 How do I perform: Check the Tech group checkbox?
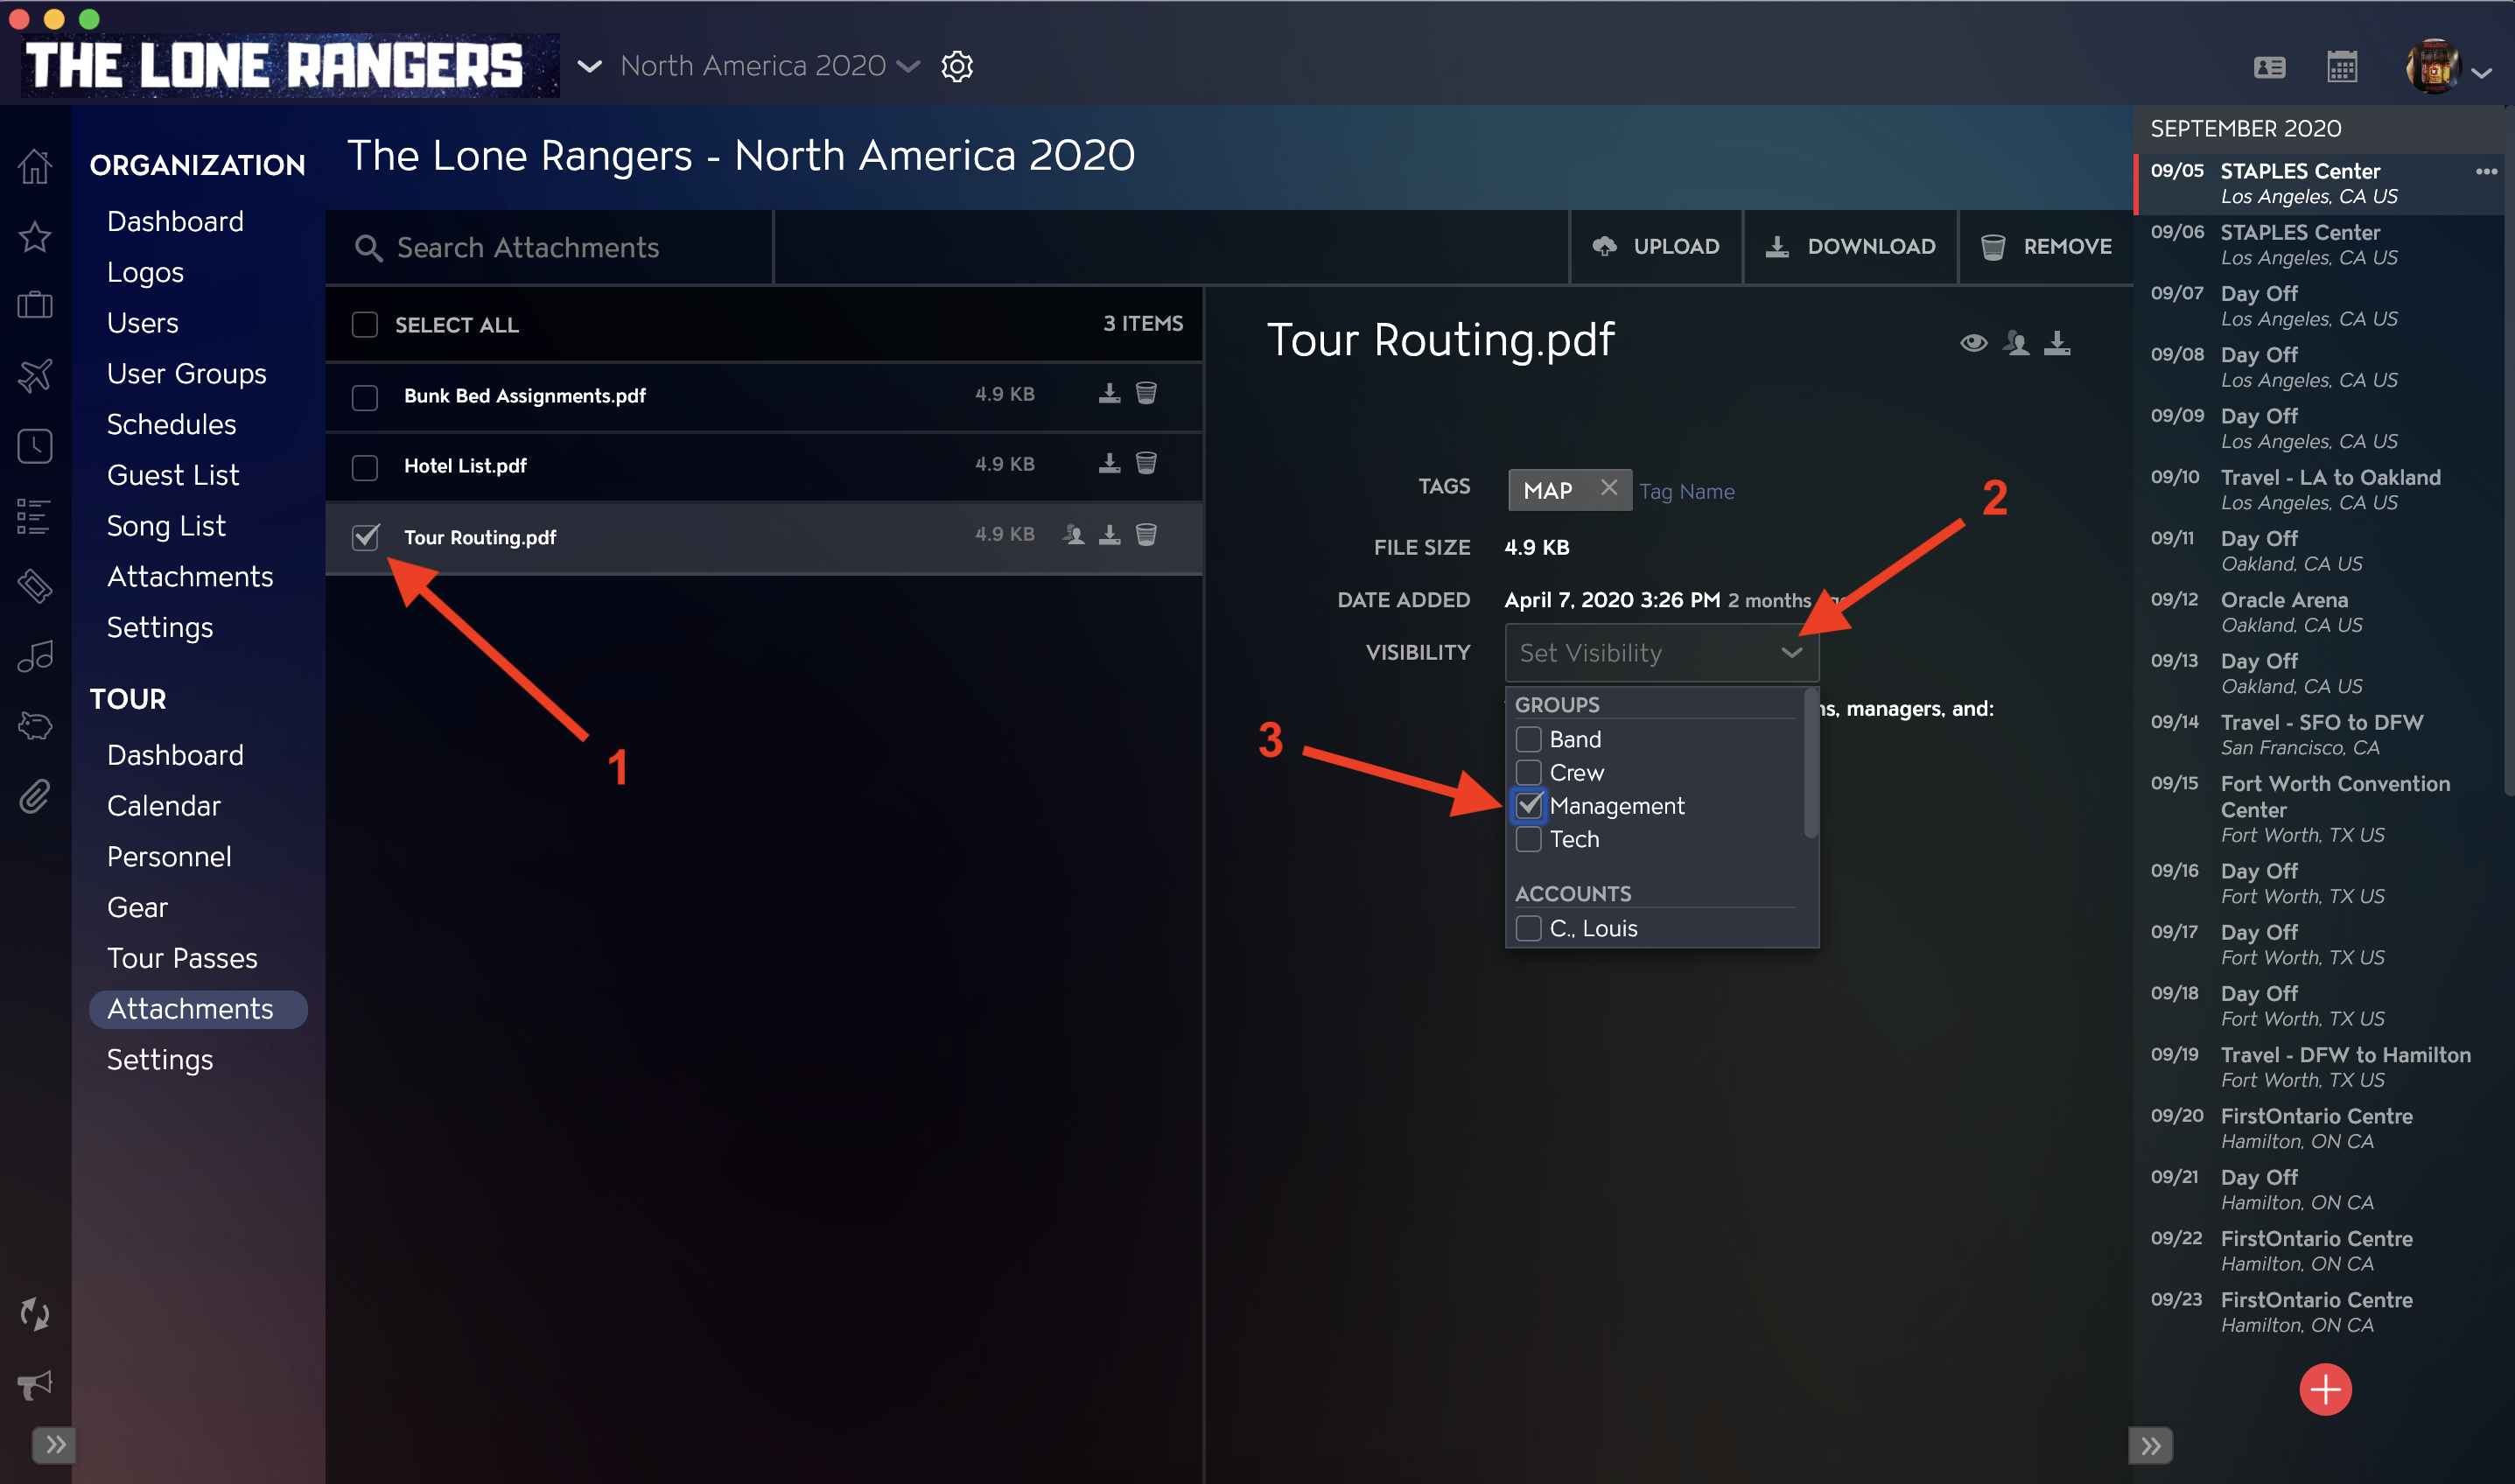tap(1528, 839)
